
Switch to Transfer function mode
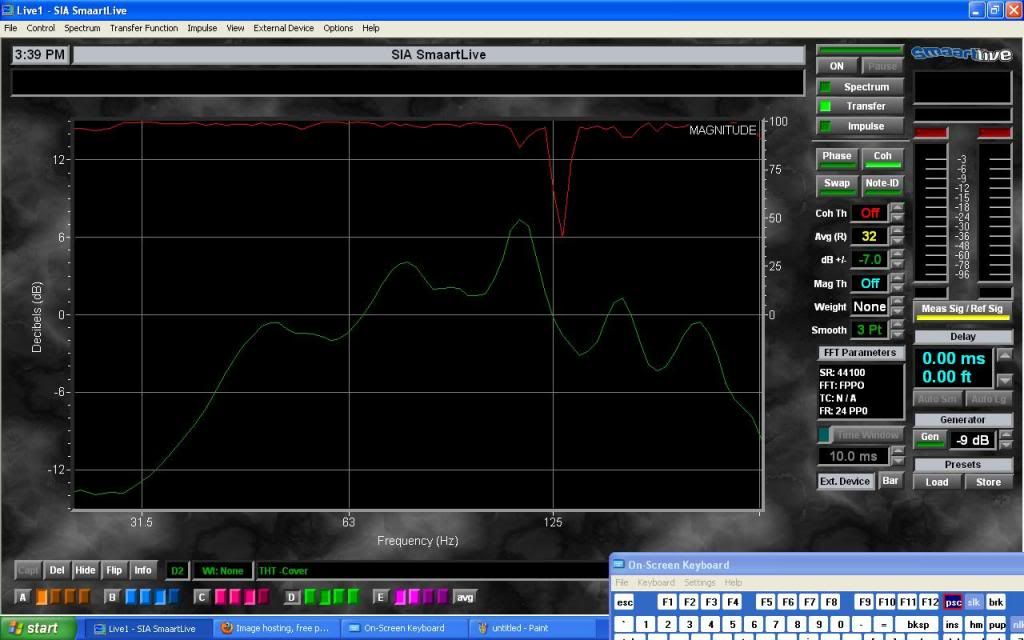[x=861, y=106]
